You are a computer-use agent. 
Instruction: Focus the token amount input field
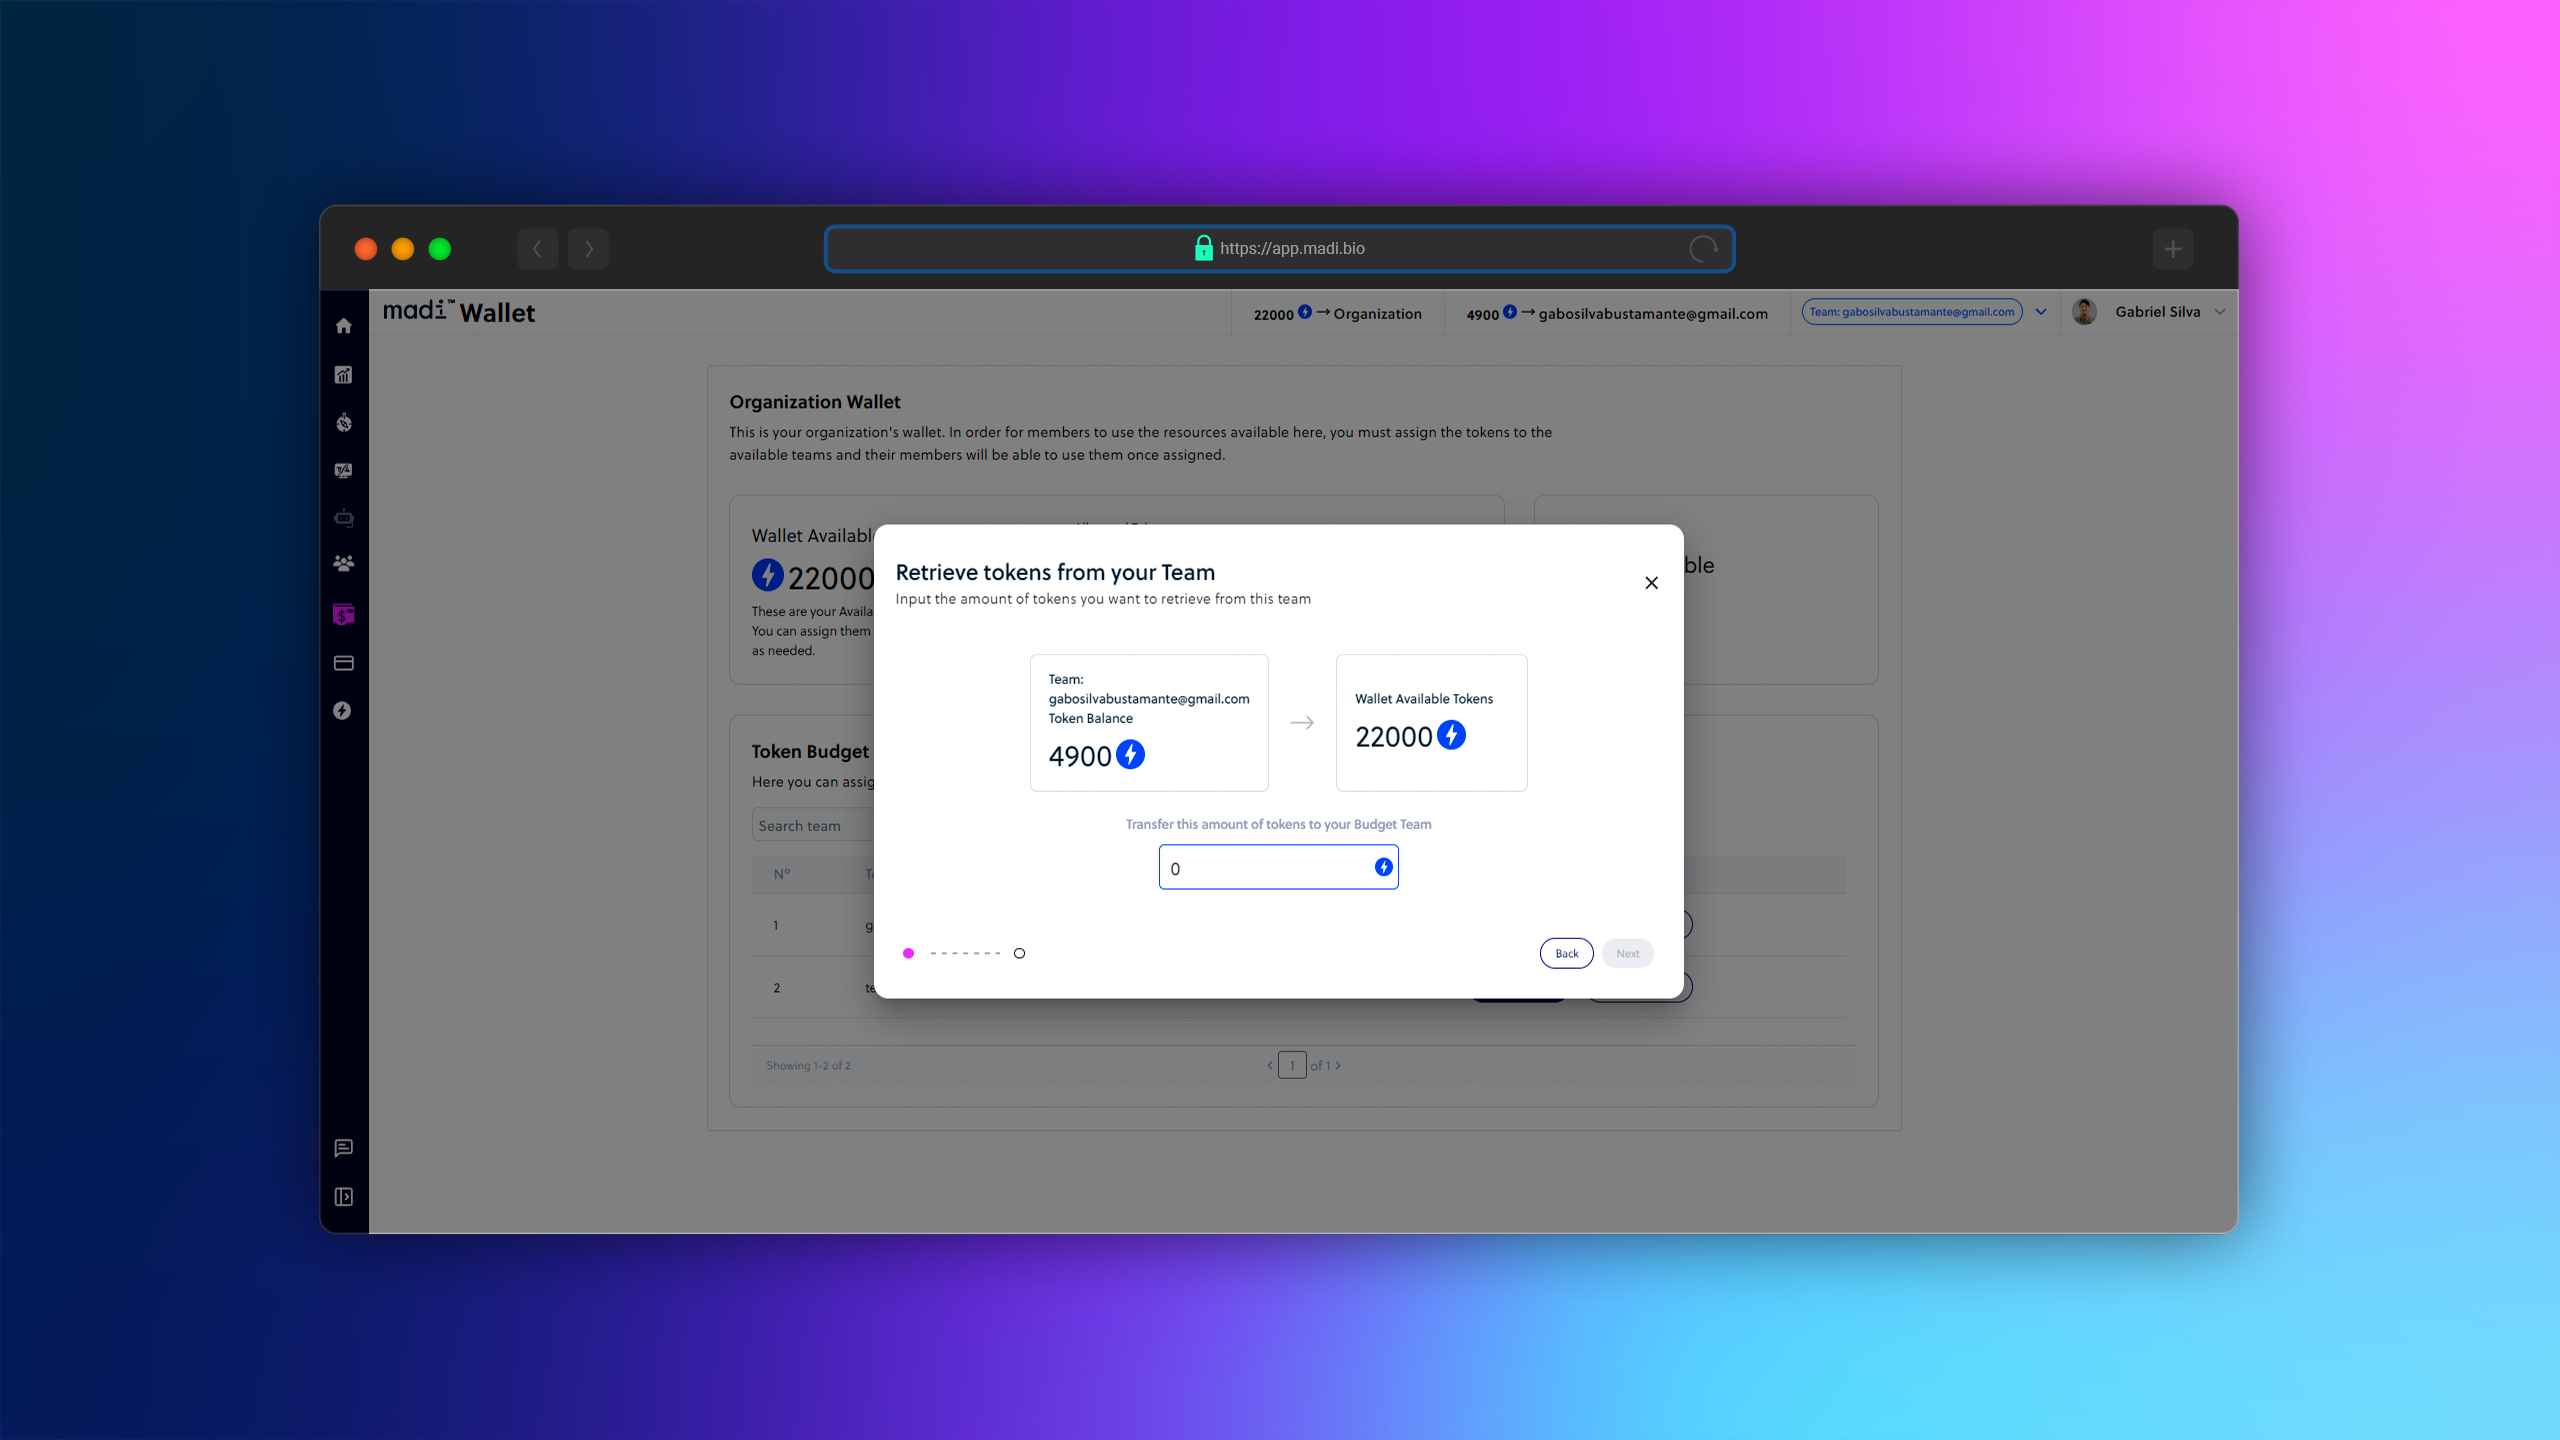[1278, 867]
